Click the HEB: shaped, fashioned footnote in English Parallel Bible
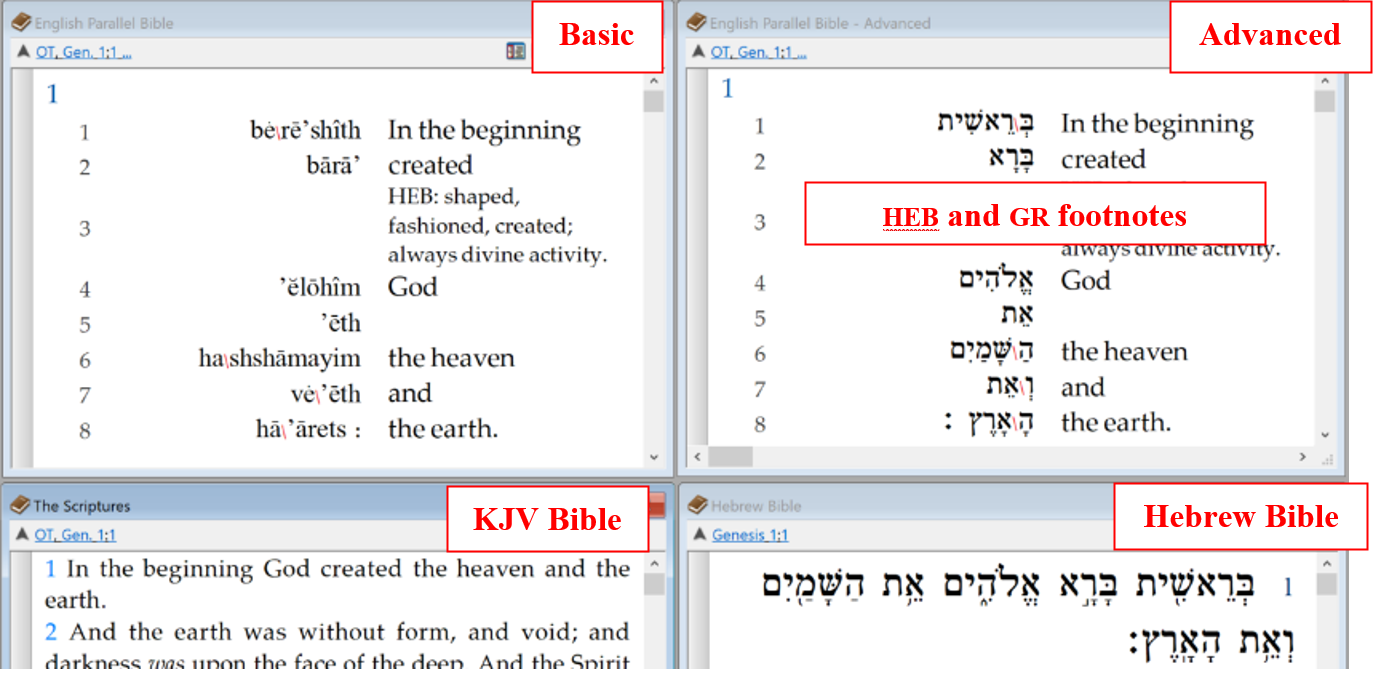1377x673 pixels. [x=497, y=225]
